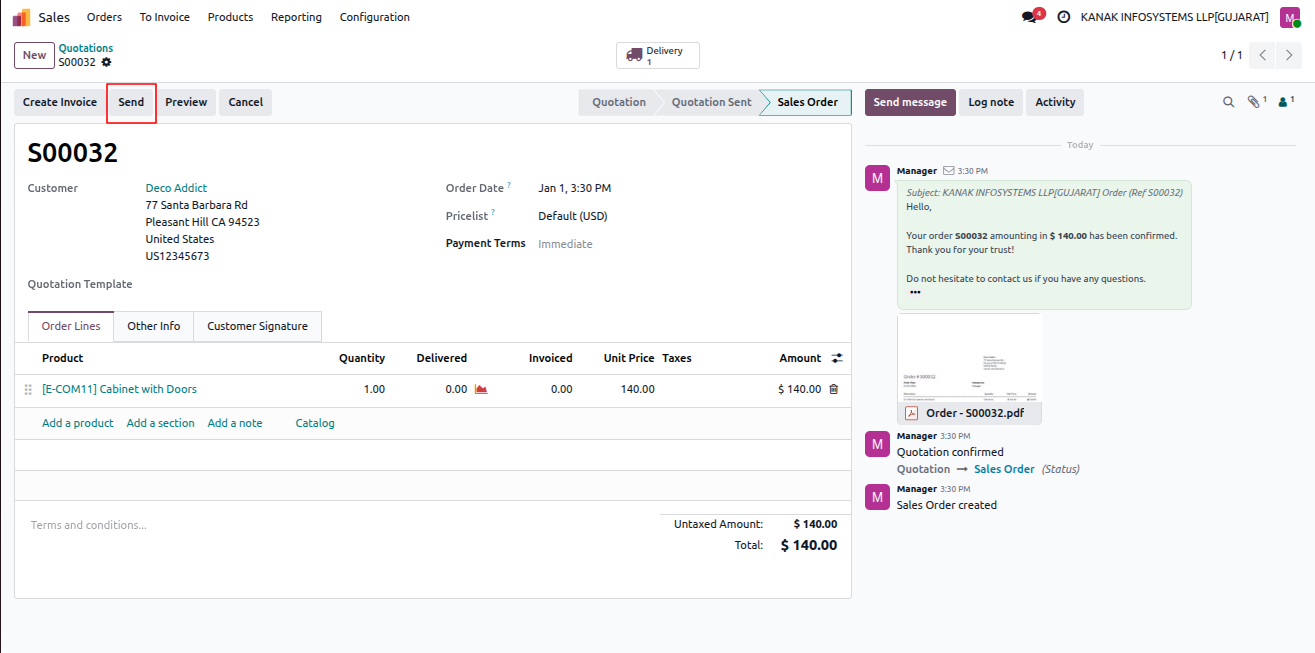Image resolution: width=1315 pixels, height=653 pixels.
Task: Click Send message in chatter
Action: [910, 102]
